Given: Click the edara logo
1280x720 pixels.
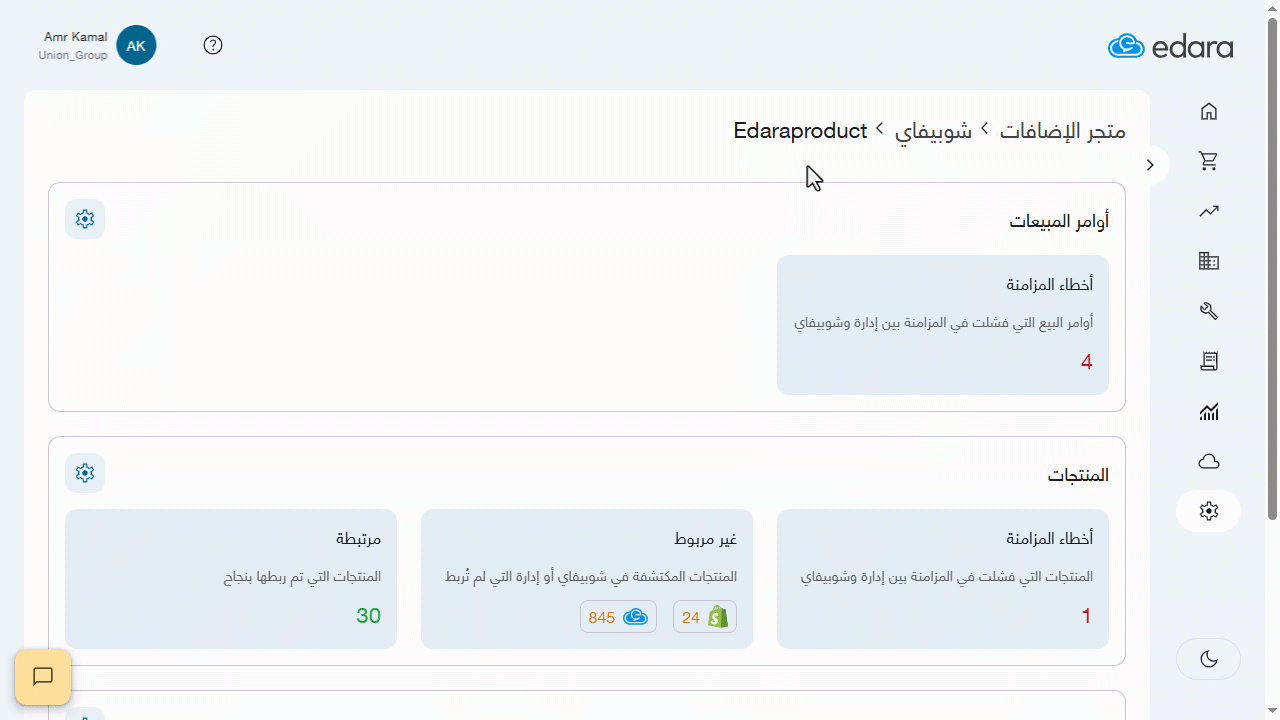Looking at the screenshot, I should (x=1171, y=46).
